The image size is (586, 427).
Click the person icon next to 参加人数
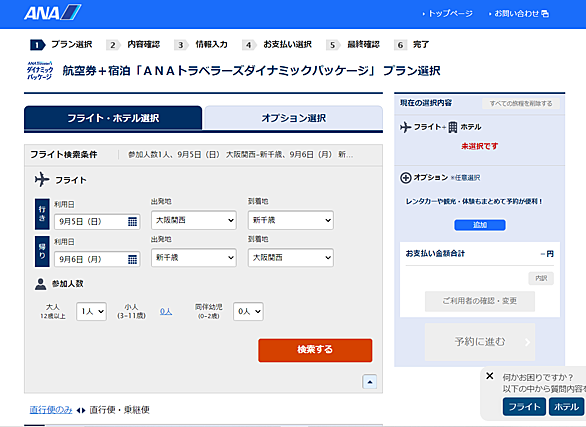[x=40, y=284]
